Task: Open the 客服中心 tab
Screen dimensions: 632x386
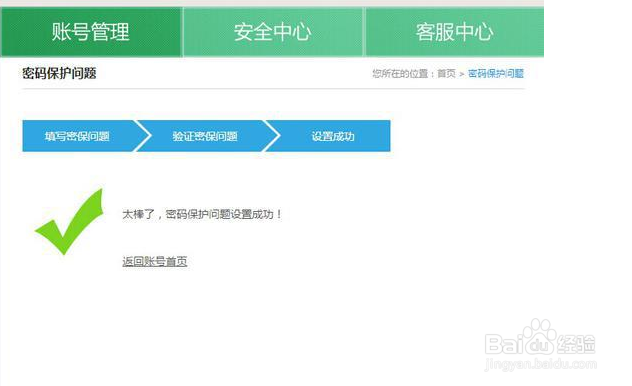Action: click(x=455, y=32)
